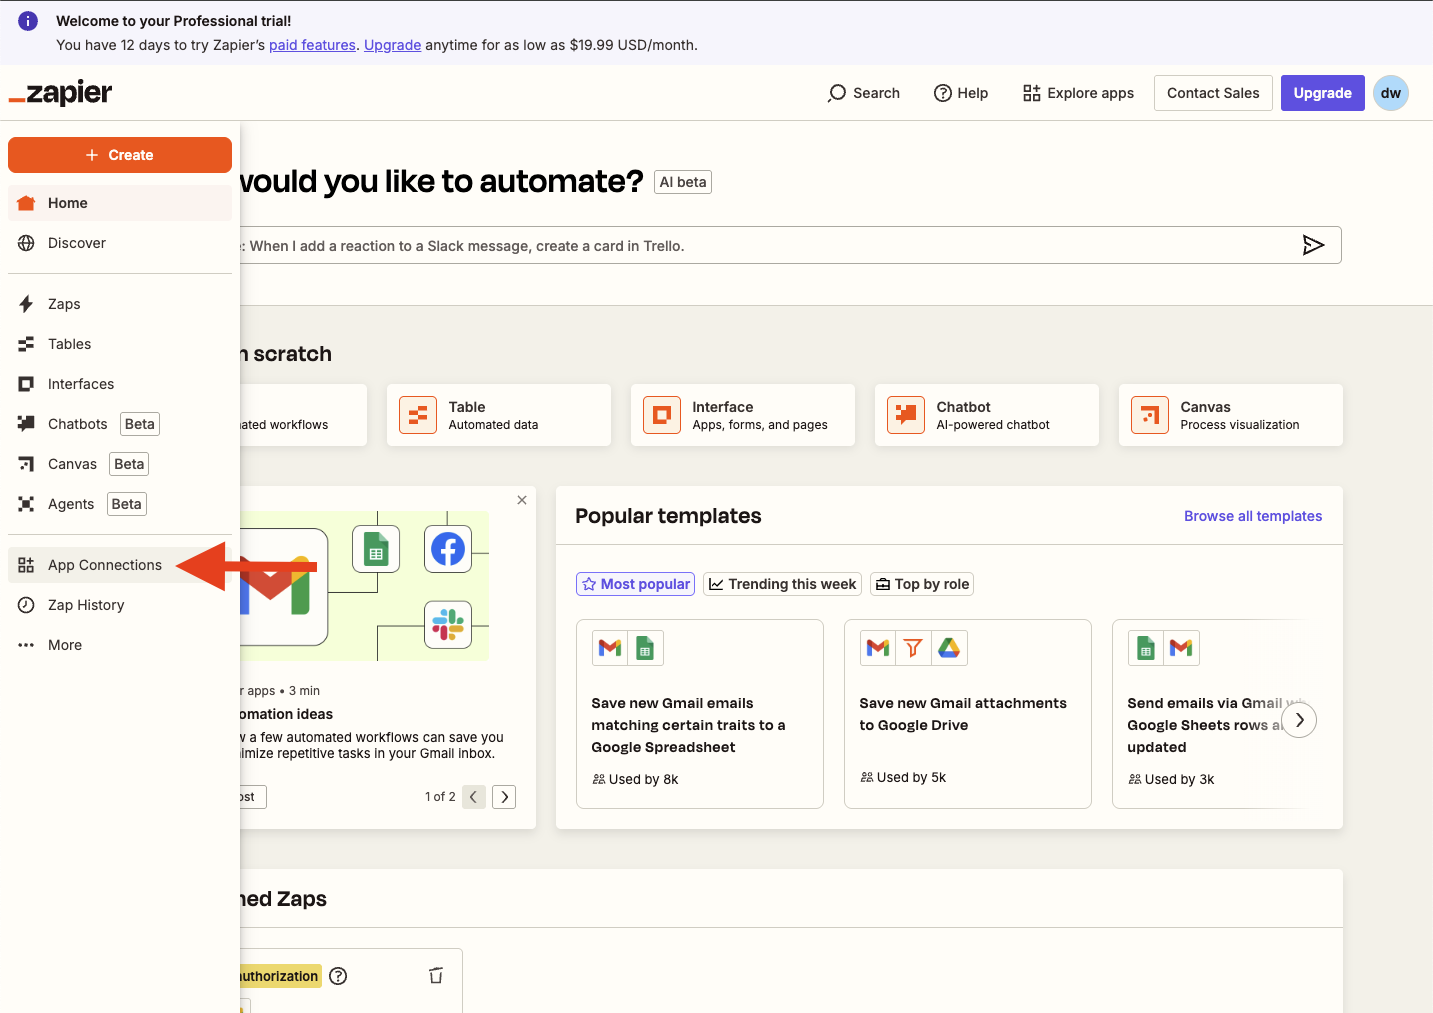Click the Gmail icon on the first template
The image size is (1433, 1013).
(x=610, y=648)
